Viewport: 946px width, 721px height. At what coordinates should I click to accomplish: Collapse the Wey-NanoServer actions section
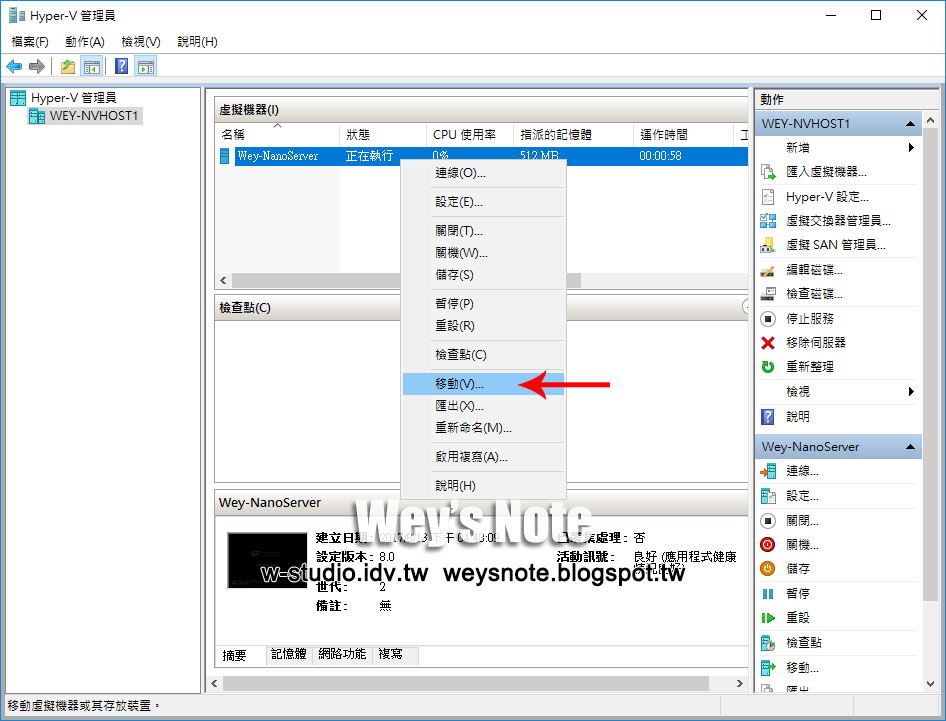910,446
